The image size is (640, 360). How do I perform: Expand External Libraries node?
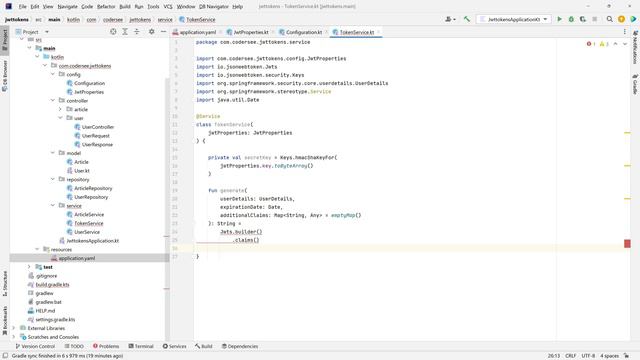[14, 328]
